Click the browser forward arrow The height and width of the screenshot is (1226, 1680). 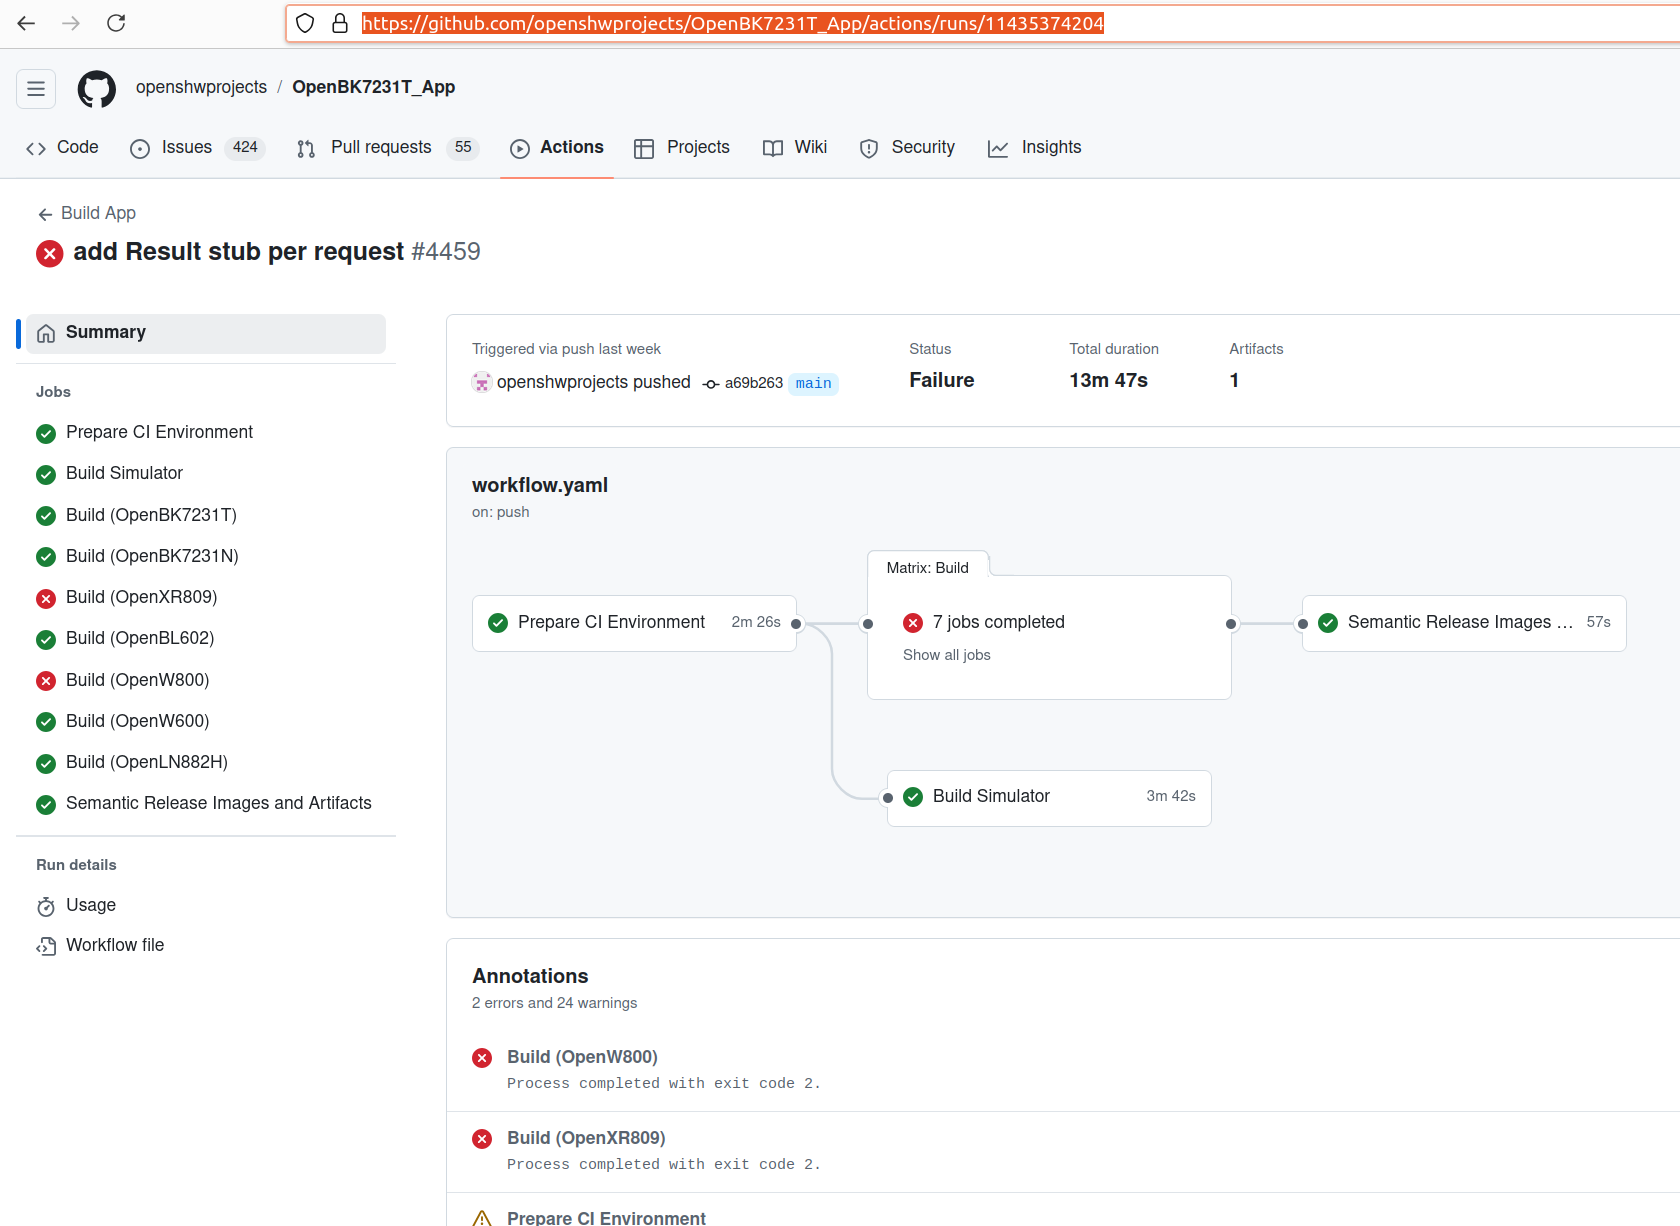(71, 23)
